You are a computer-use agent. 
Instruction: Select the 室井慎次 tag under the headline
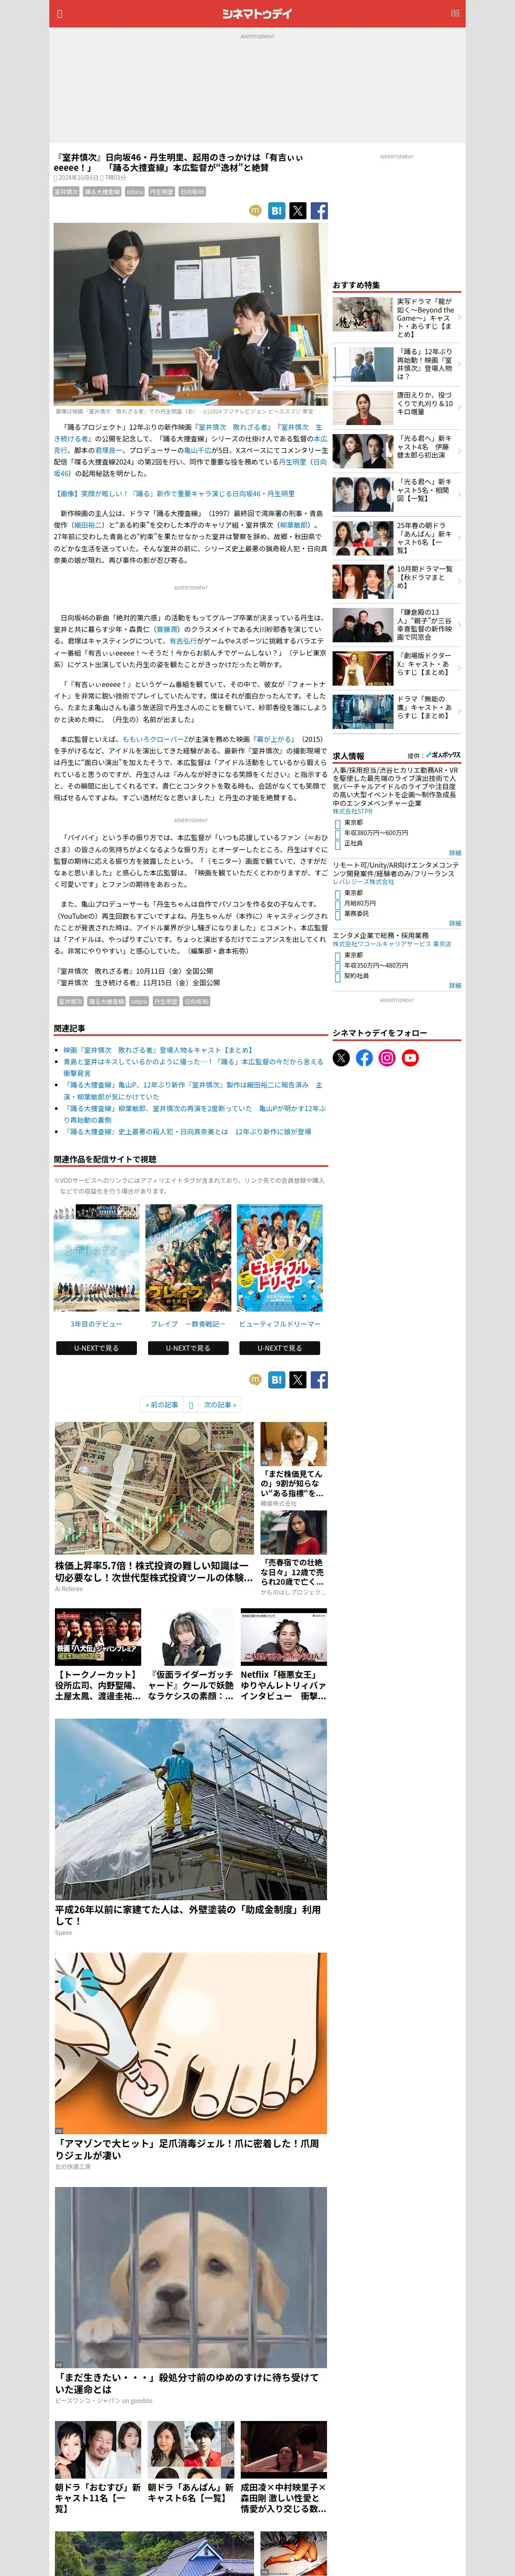pos(66,191)
